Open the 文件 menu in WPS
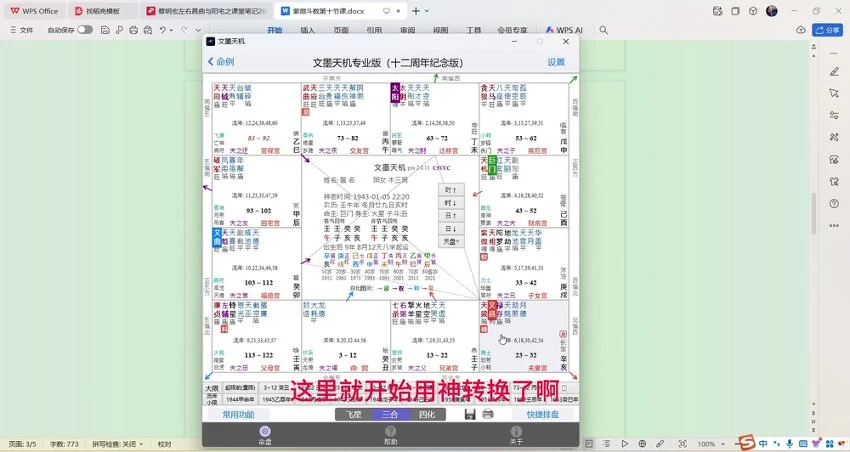The height and width of the screenshot is (452, 850). 22,30
